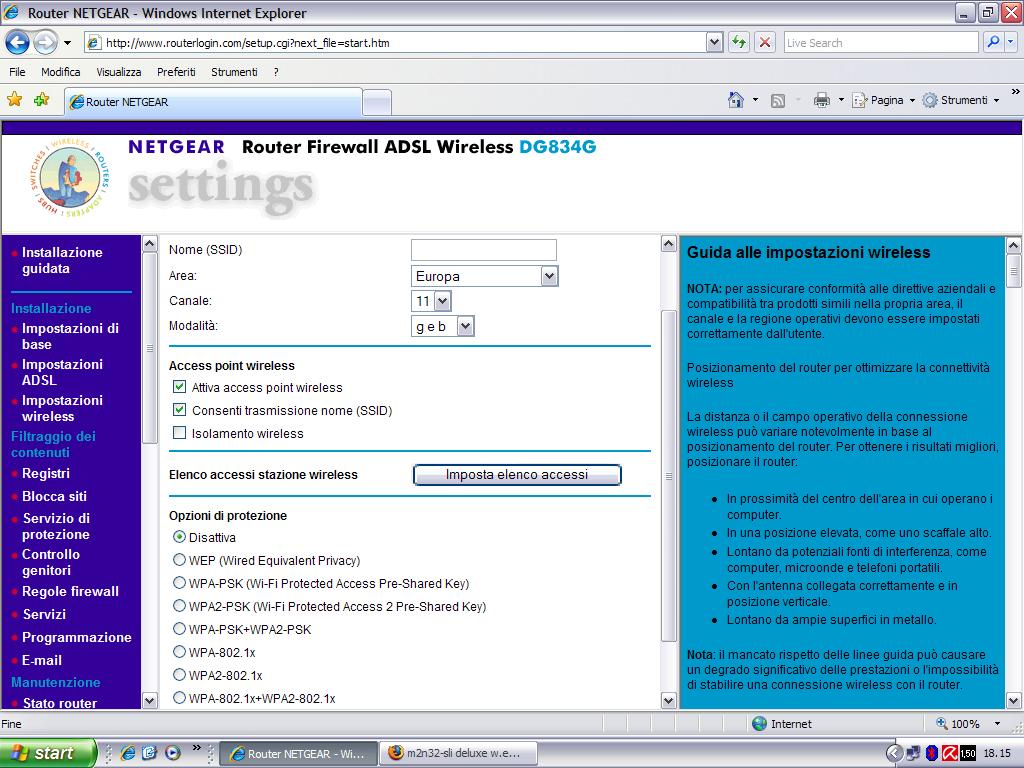Expand hidden system tray icons arrow
1024x768 pixels.
point(895,753)
